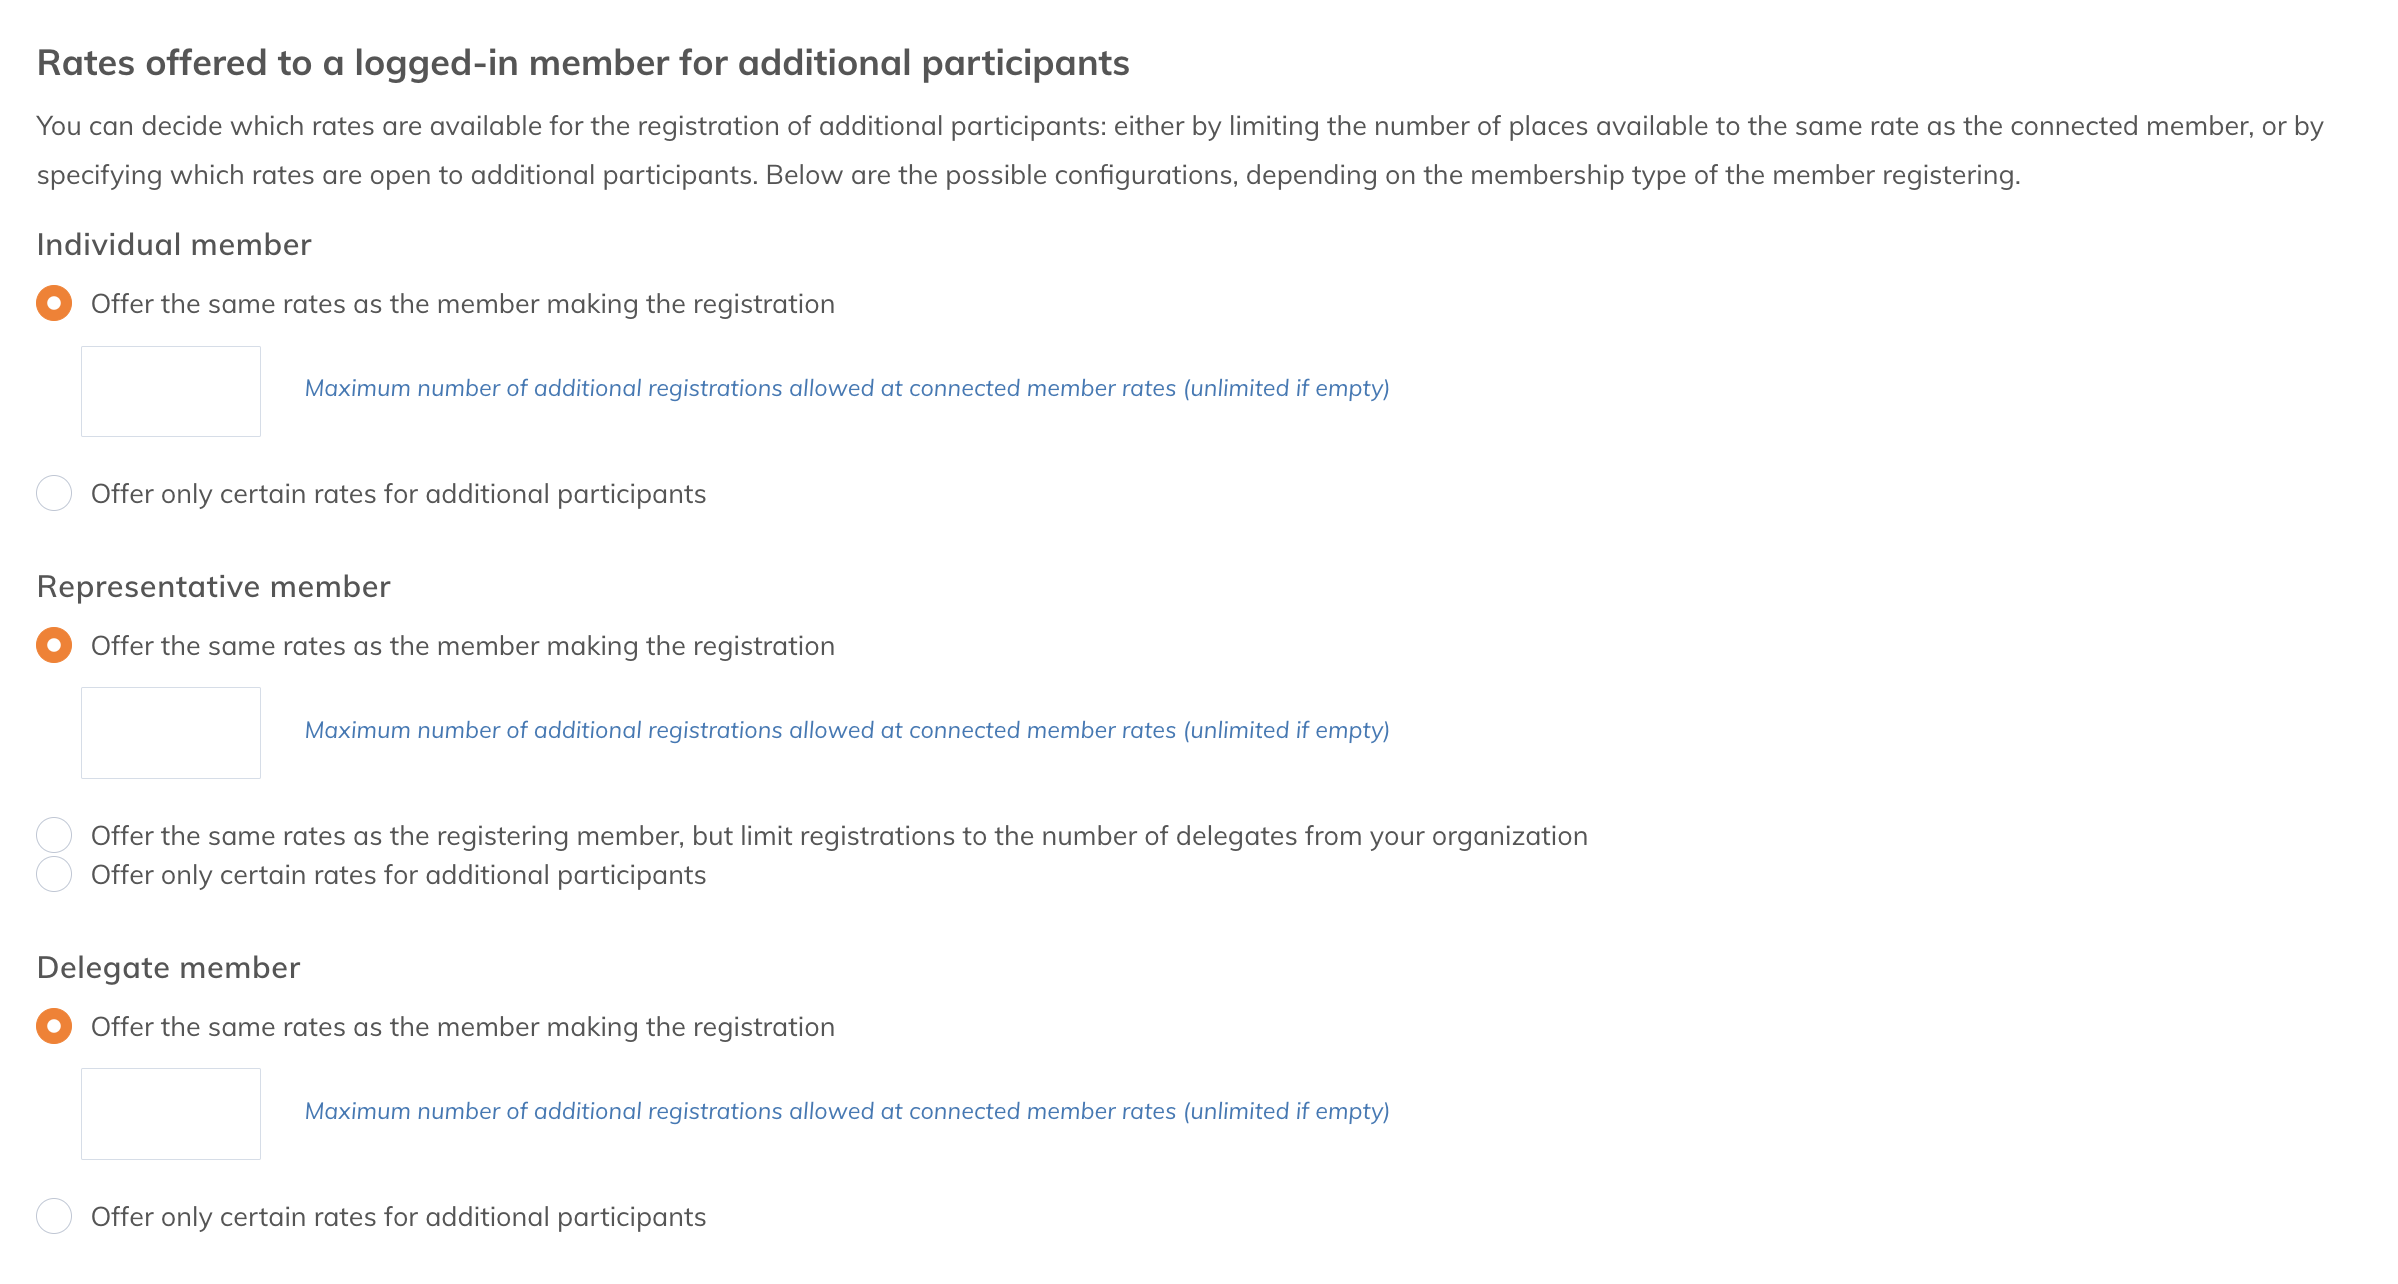Click blue maximum registrations hint under Delegate member

847,1111
